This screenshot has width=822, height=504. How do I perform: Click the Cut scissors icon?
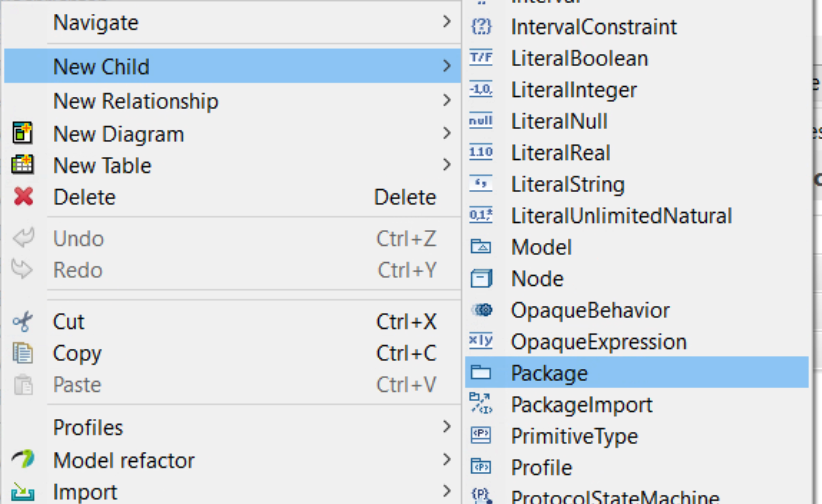23,321
